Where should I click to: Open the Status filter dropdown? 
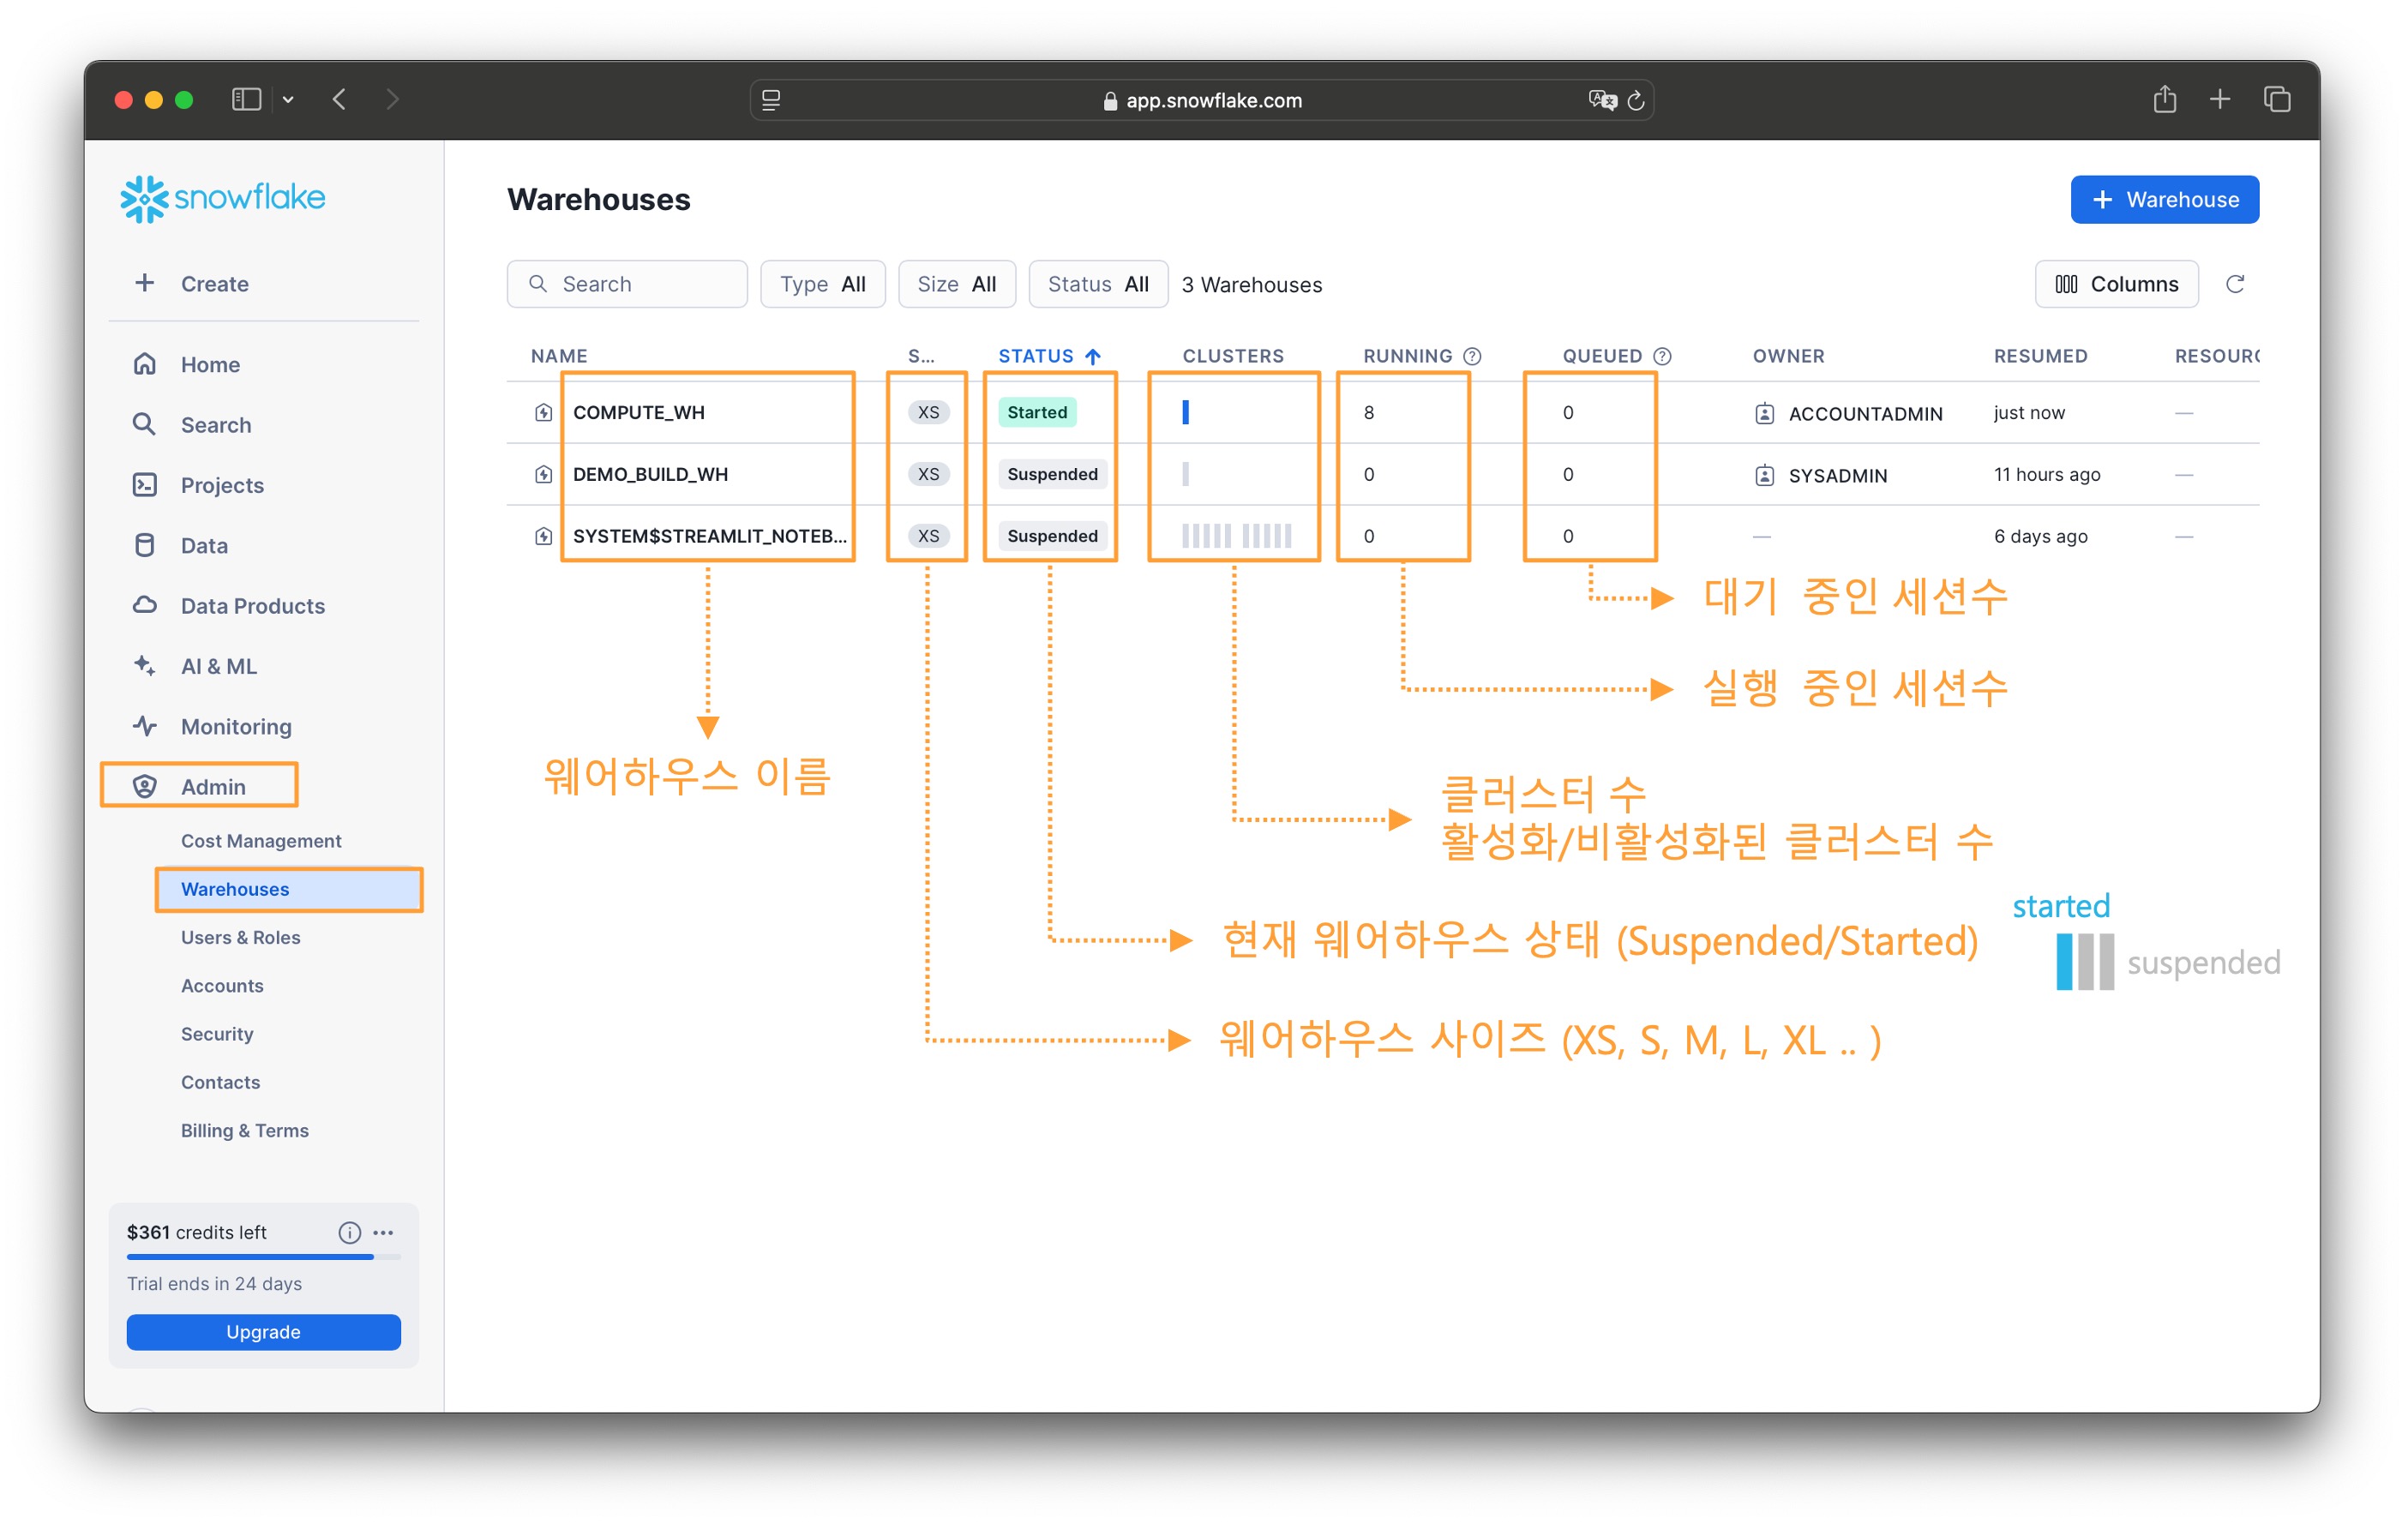point(1097,284)
